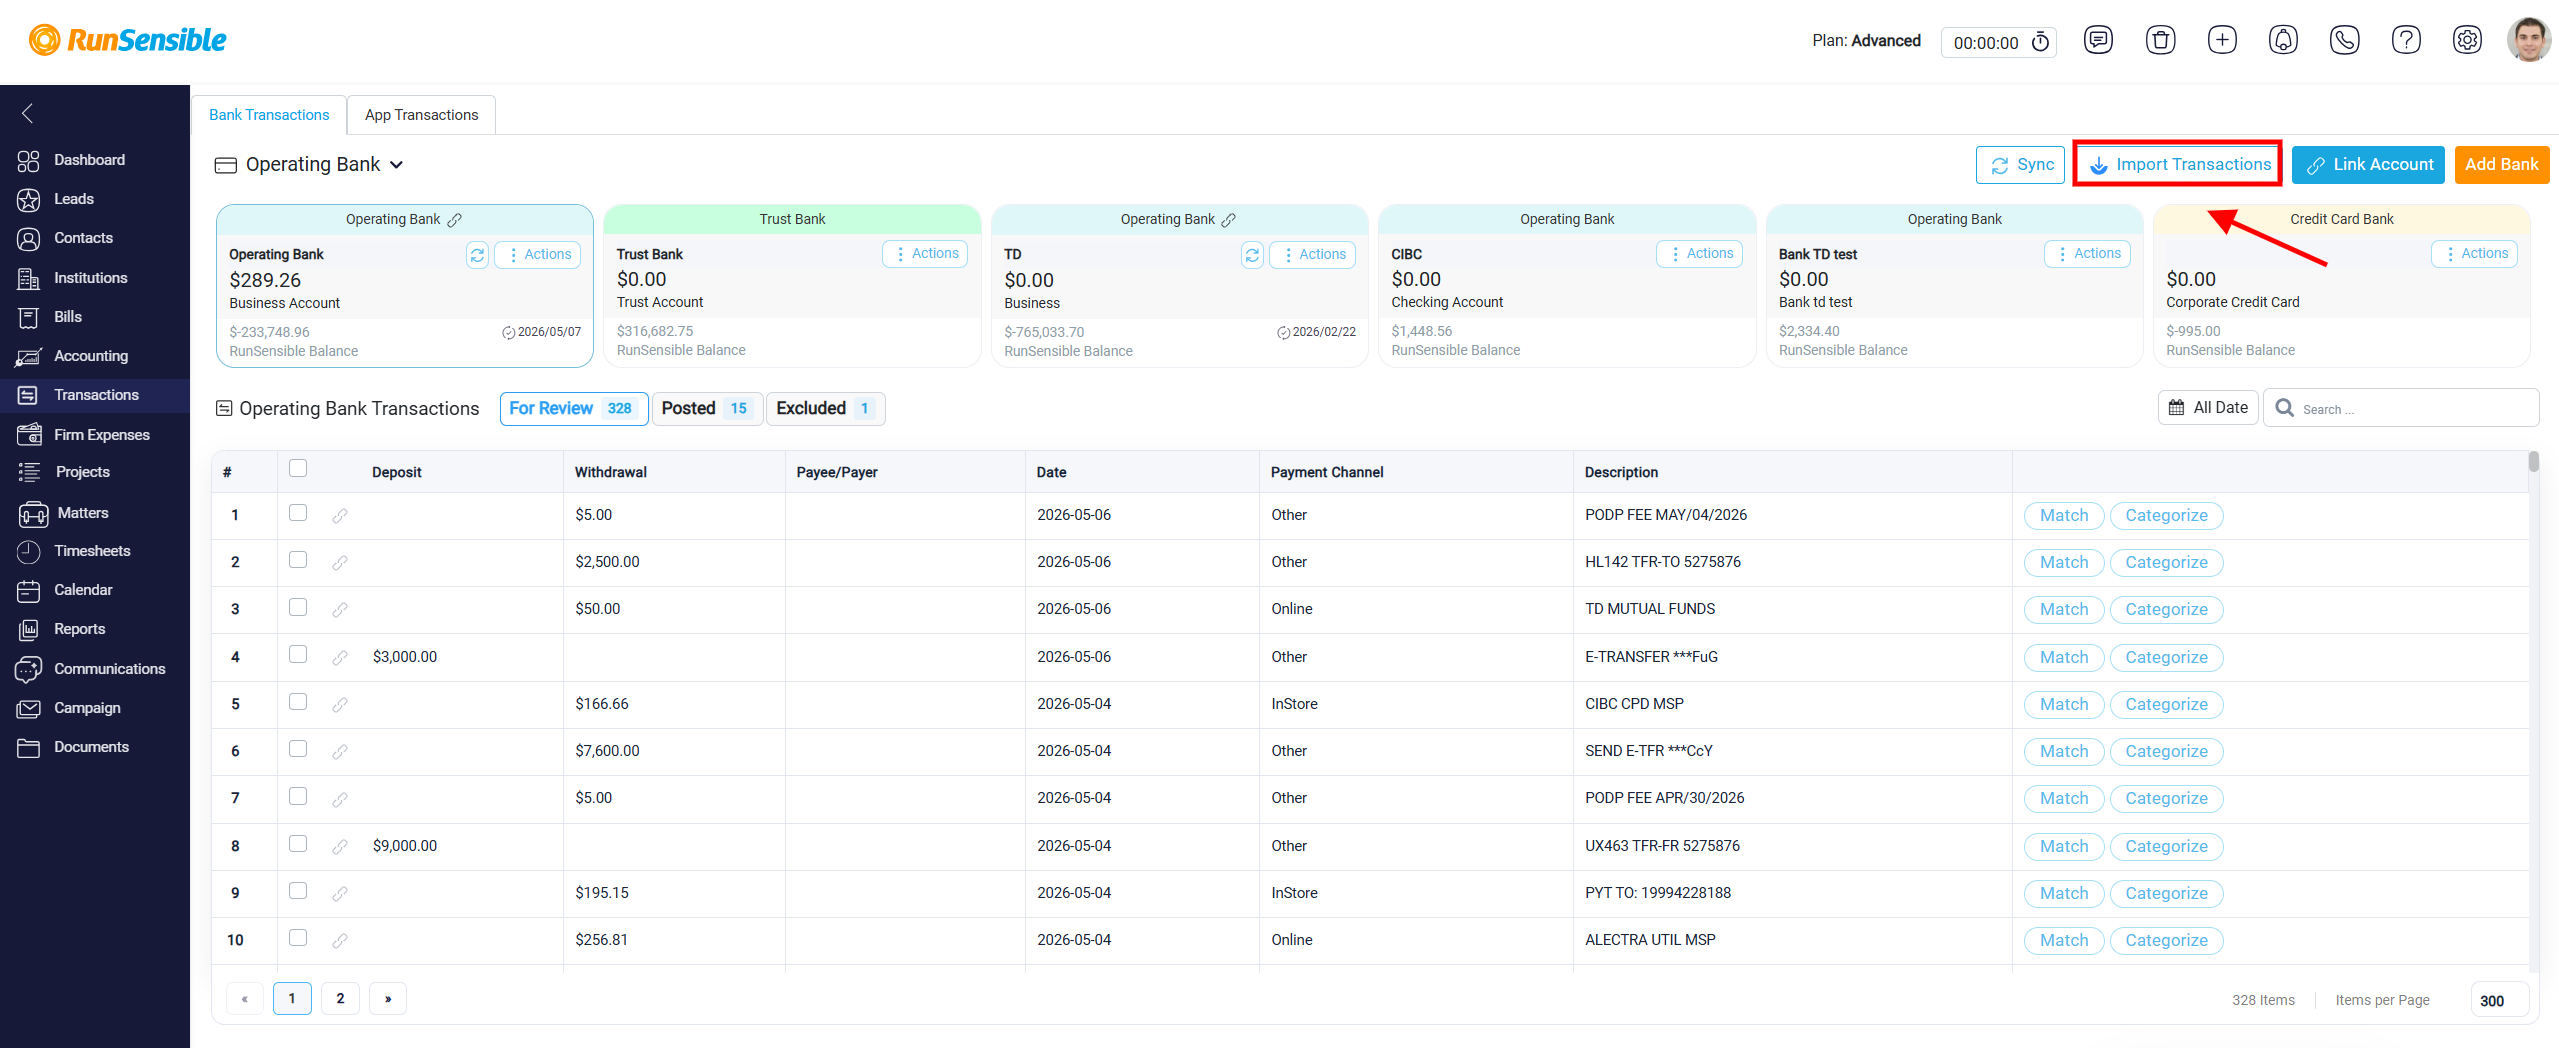
Task: Select the TD MUTUAL FUNDS row checkbox
Action: point(298,607)
